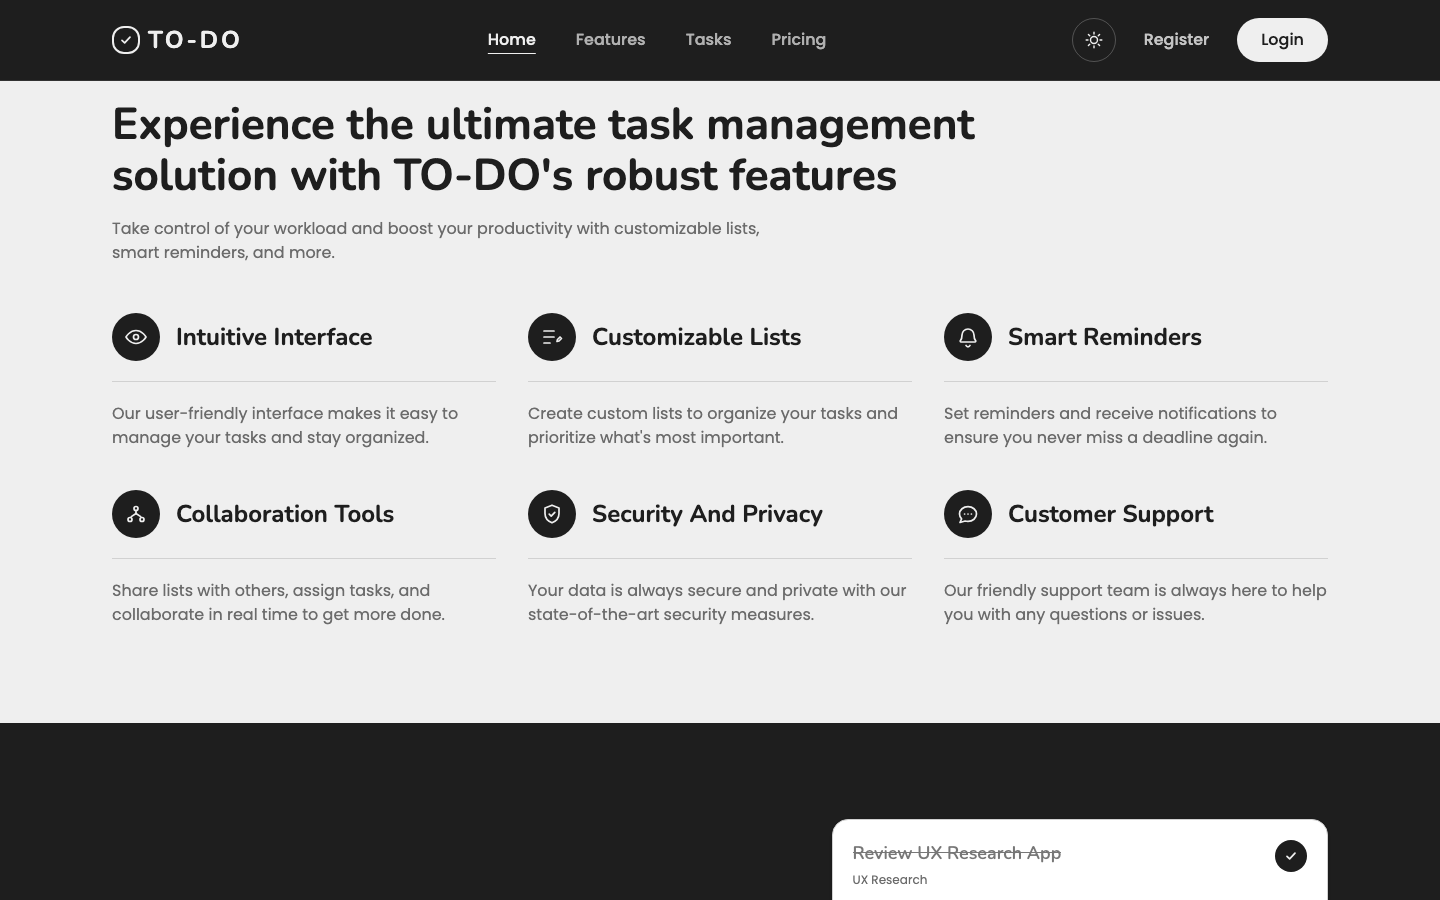Viewport: 1440px width, 900px height.
Task: Click the UX Research category label
Action: click(890, 880)
